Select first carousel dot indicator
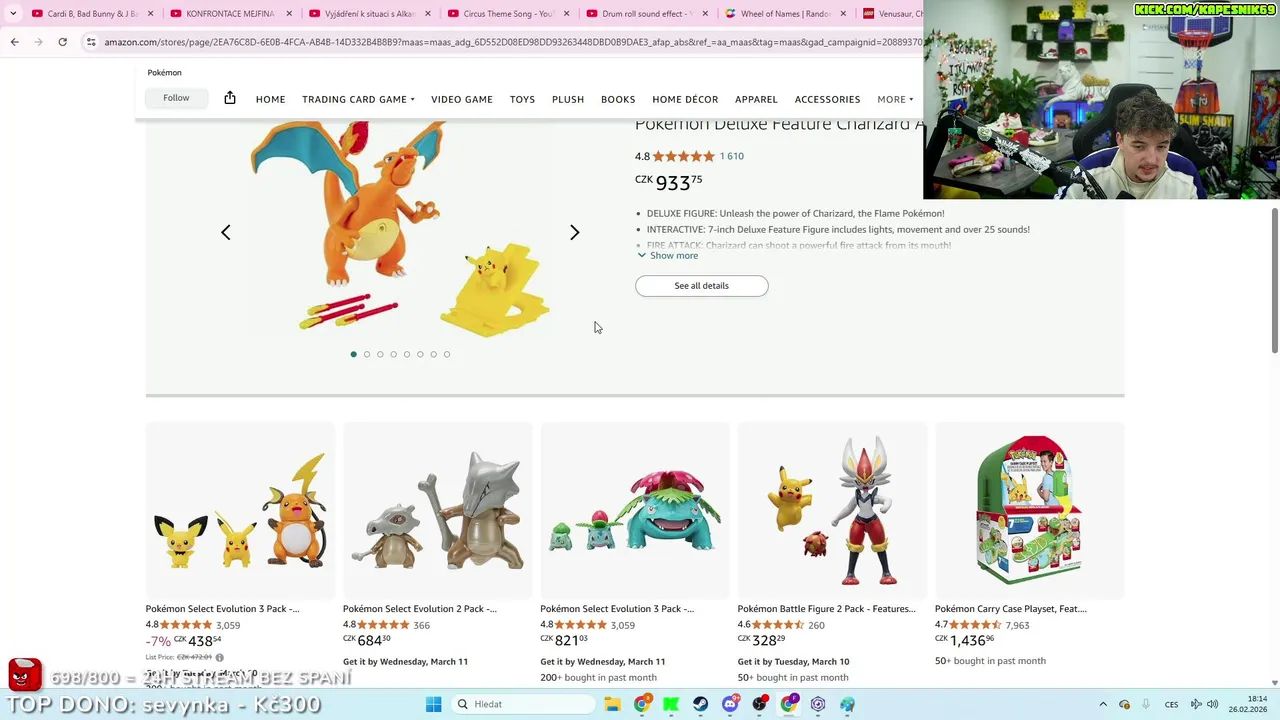The width and height of the screenshot is (1280, 720). 353,354
